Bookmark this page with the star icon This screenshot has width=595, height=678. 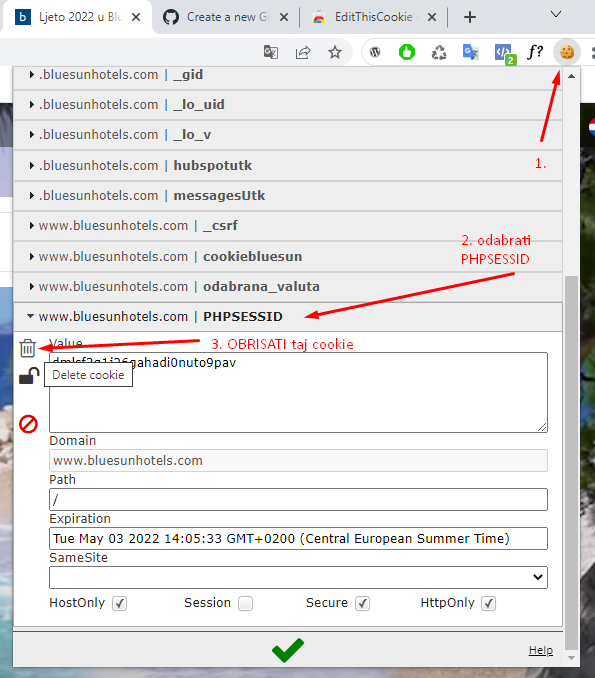pyautogui.click(x=335, y=52)
